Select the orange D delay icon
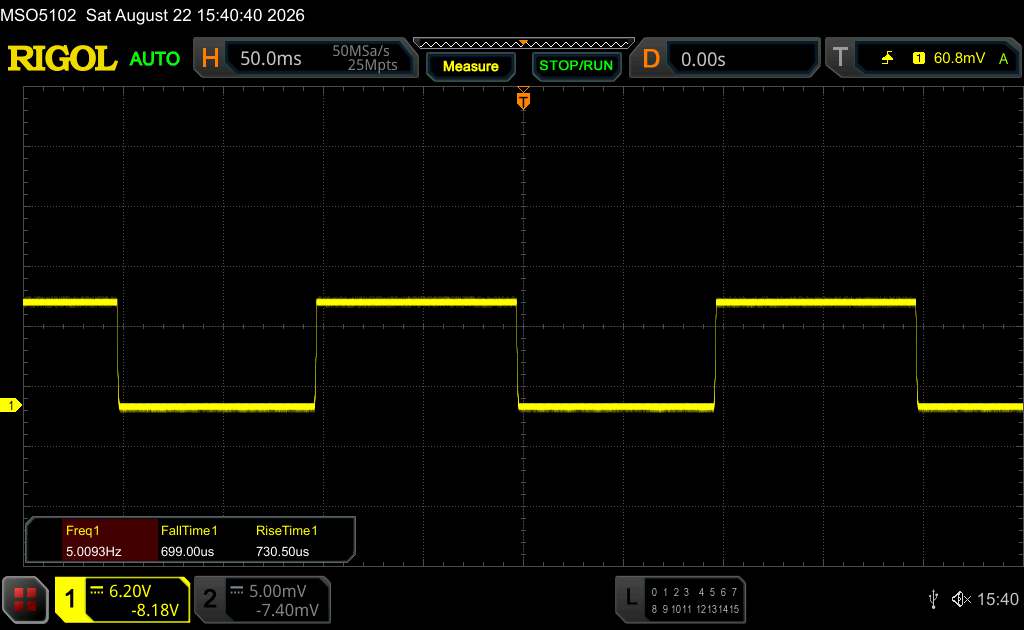Screen dimensions: 1024x630 click(651, 59)
